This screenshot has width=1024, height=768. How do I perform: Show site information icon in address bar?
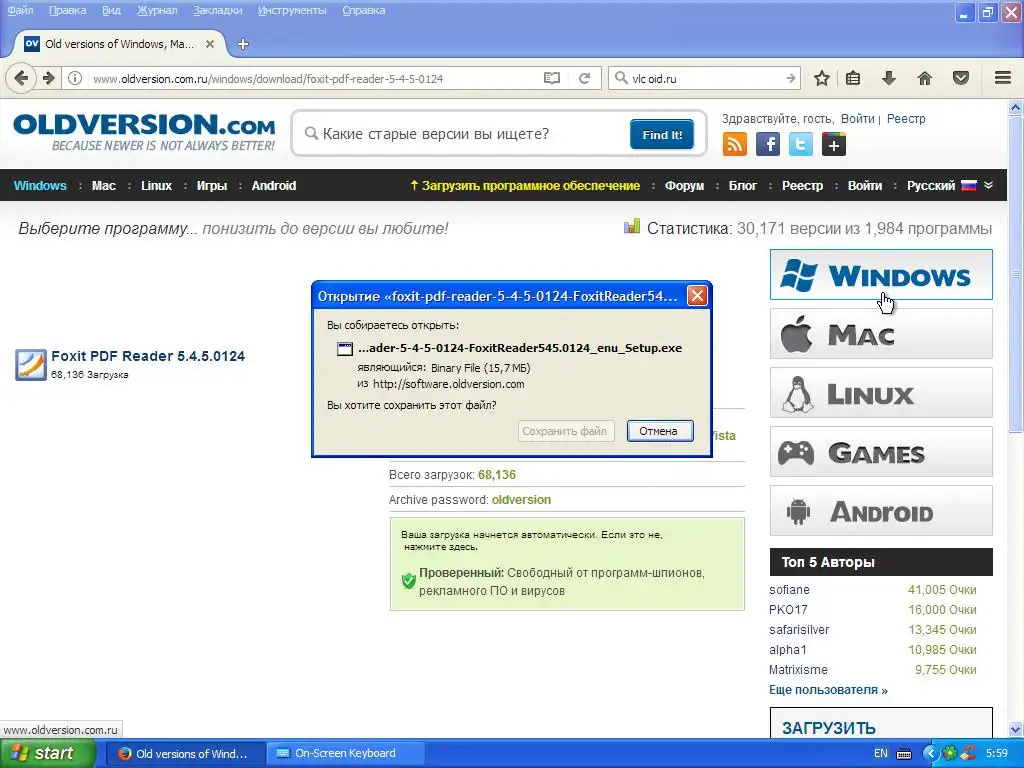click(75, 78)
